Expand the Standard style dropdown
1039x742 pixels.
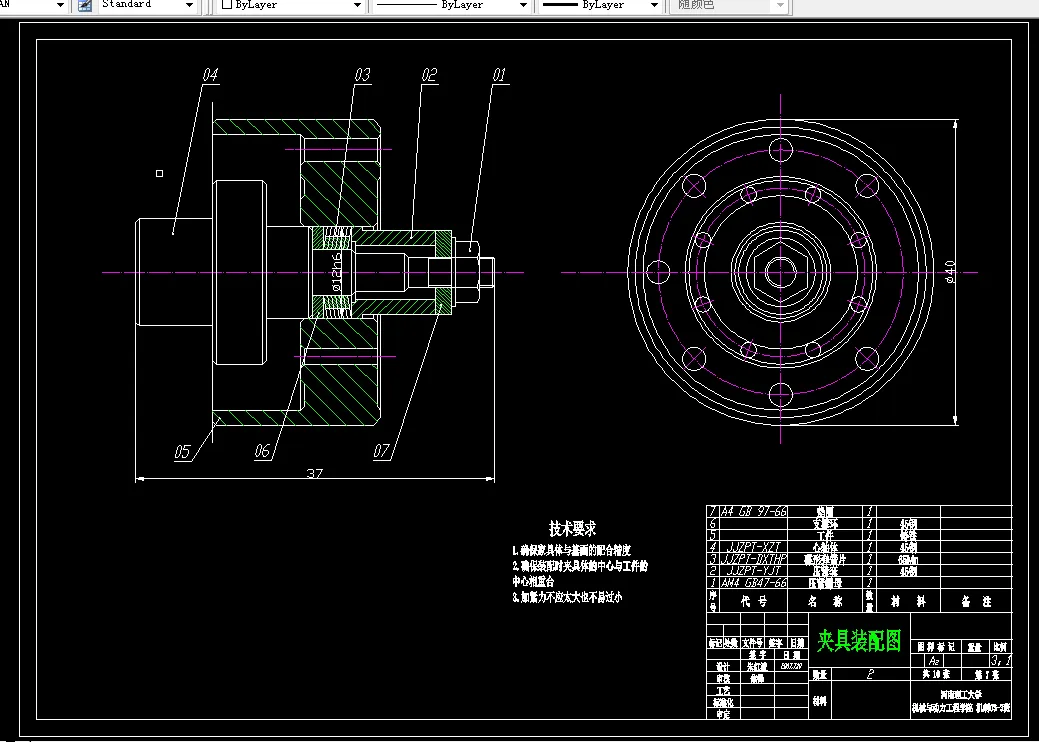190,5
